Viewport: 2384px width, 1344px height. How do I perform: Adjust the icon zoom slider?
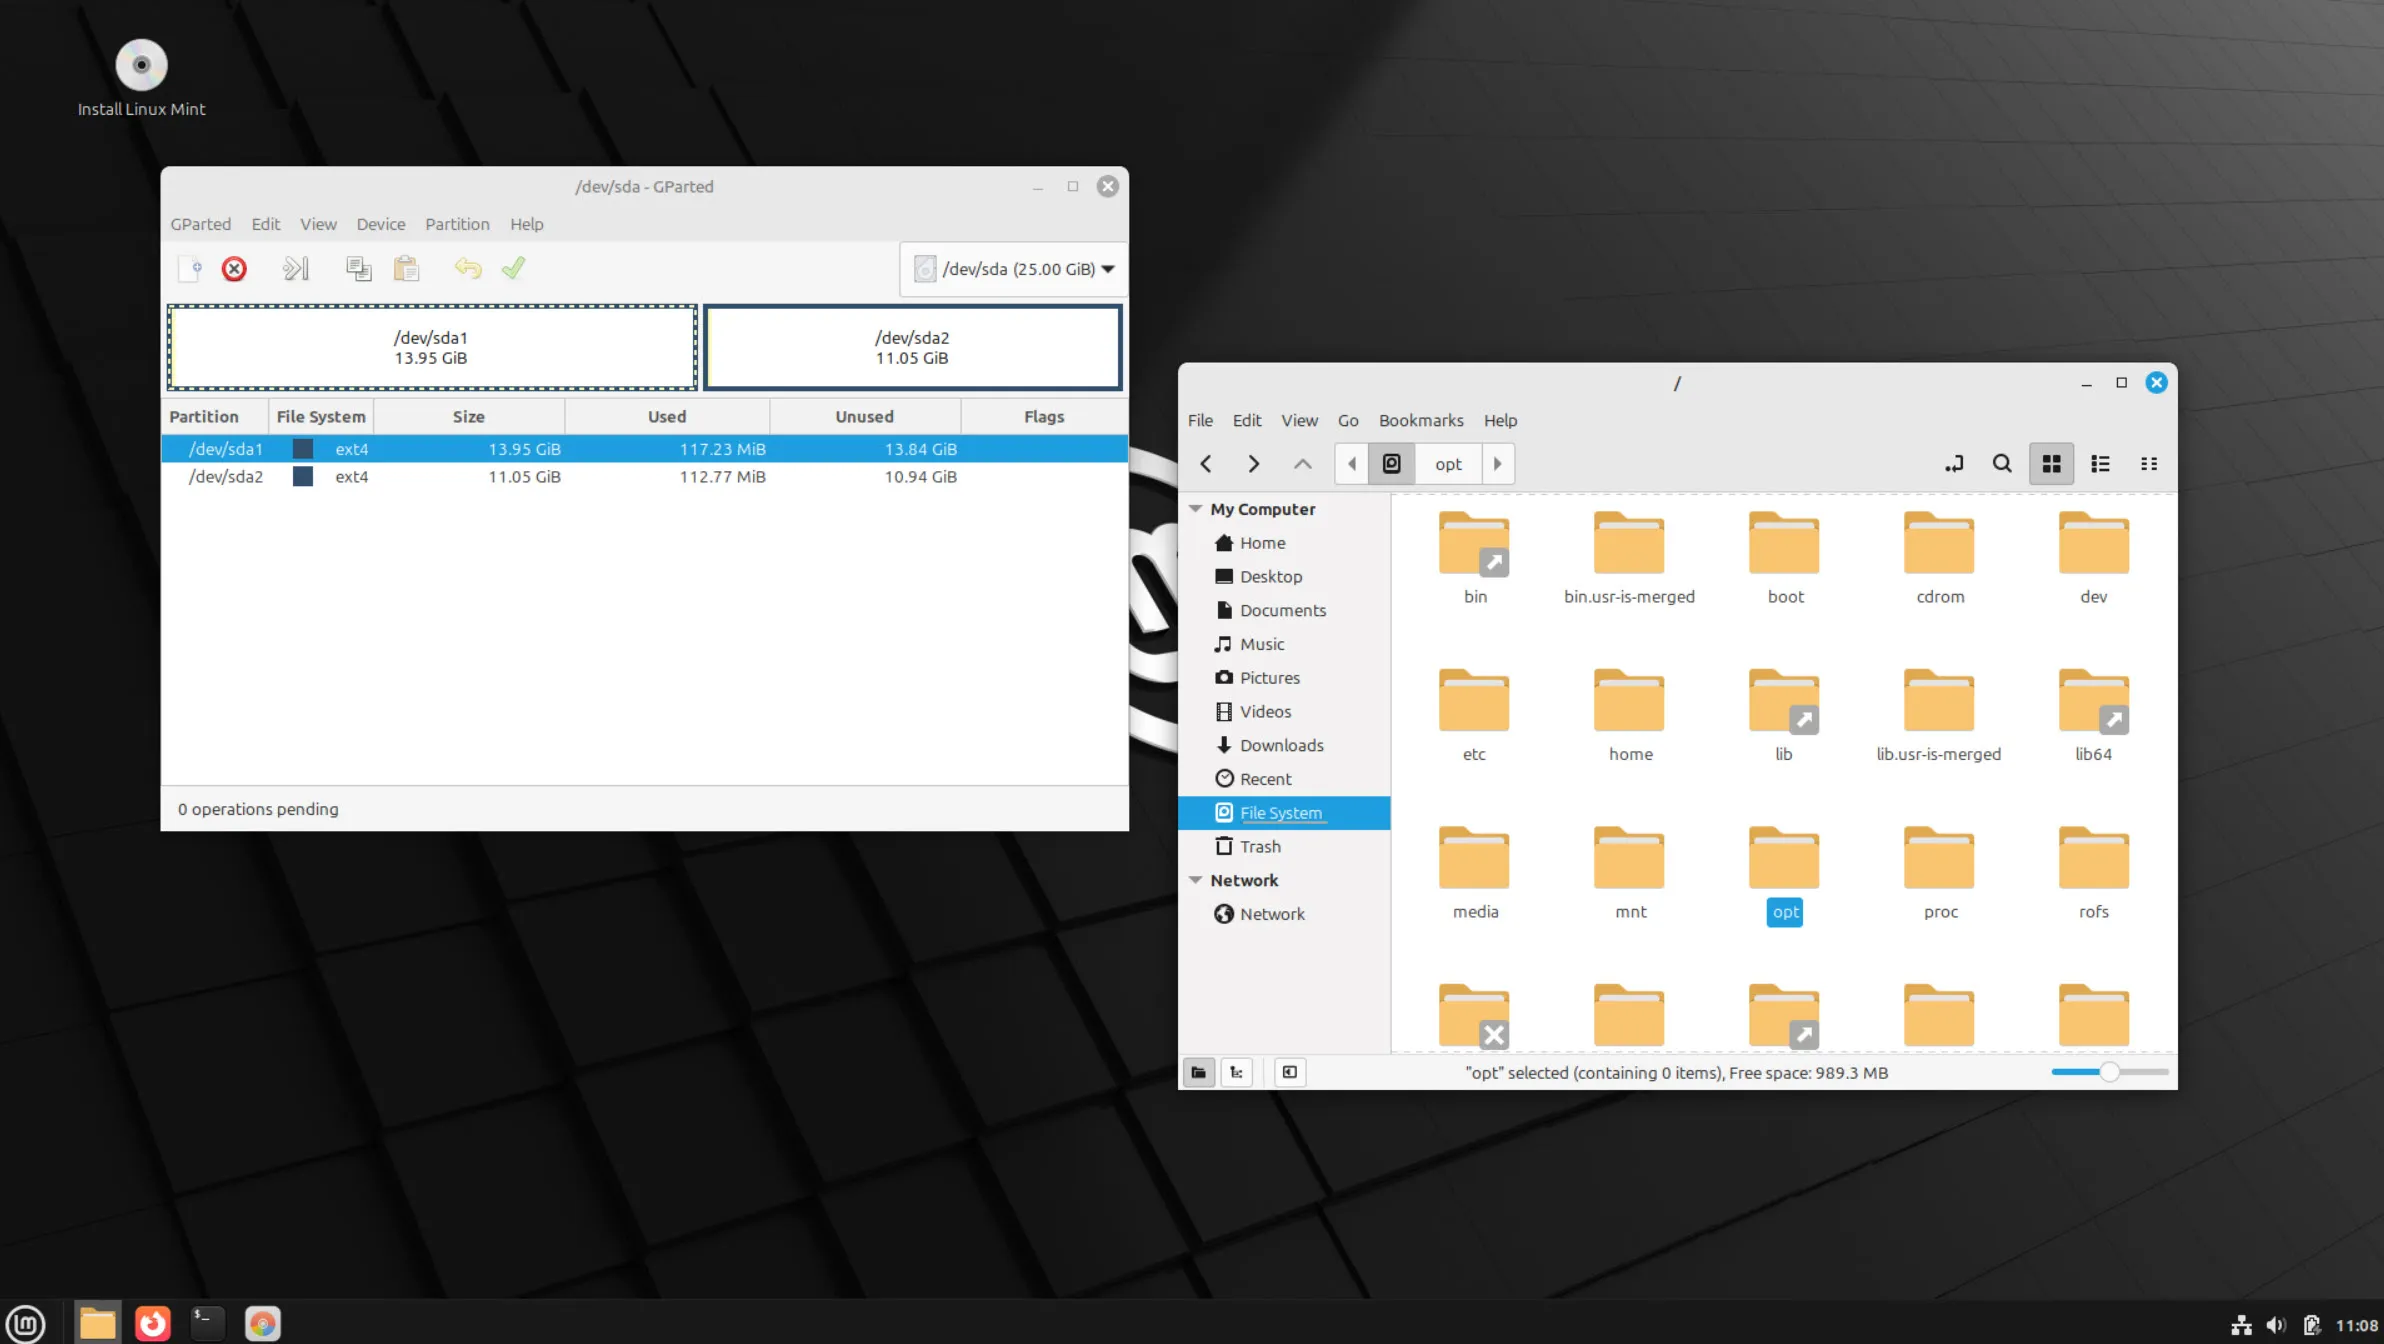2108,1071
